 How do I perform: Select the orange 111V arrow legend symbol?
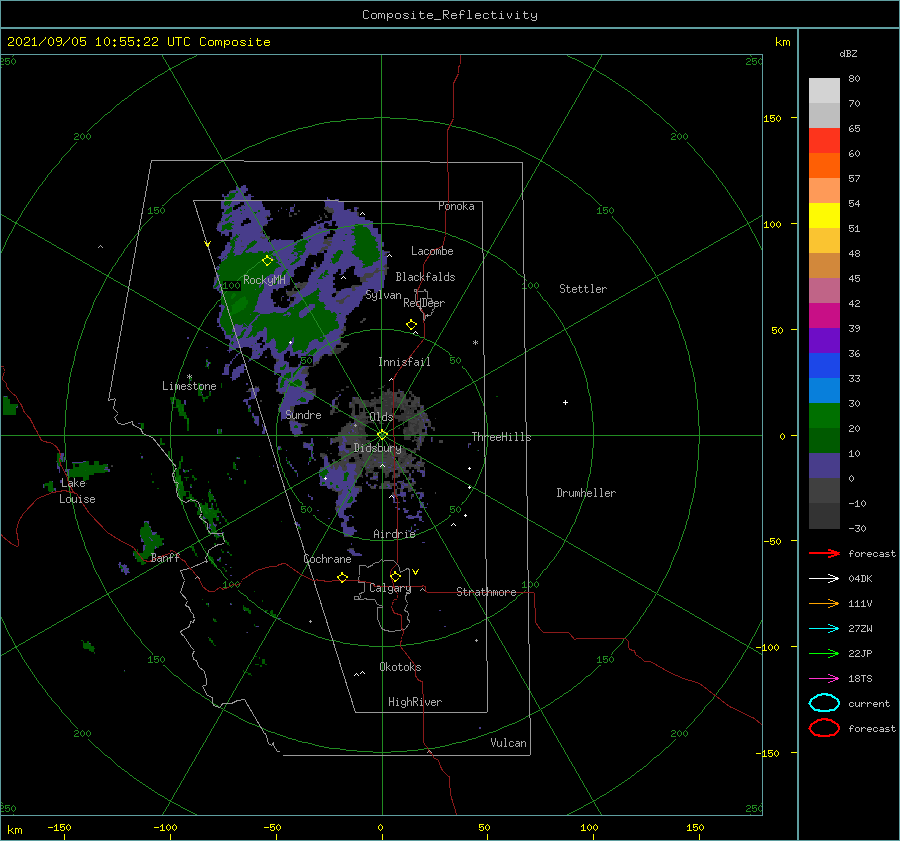click(824, 603)
